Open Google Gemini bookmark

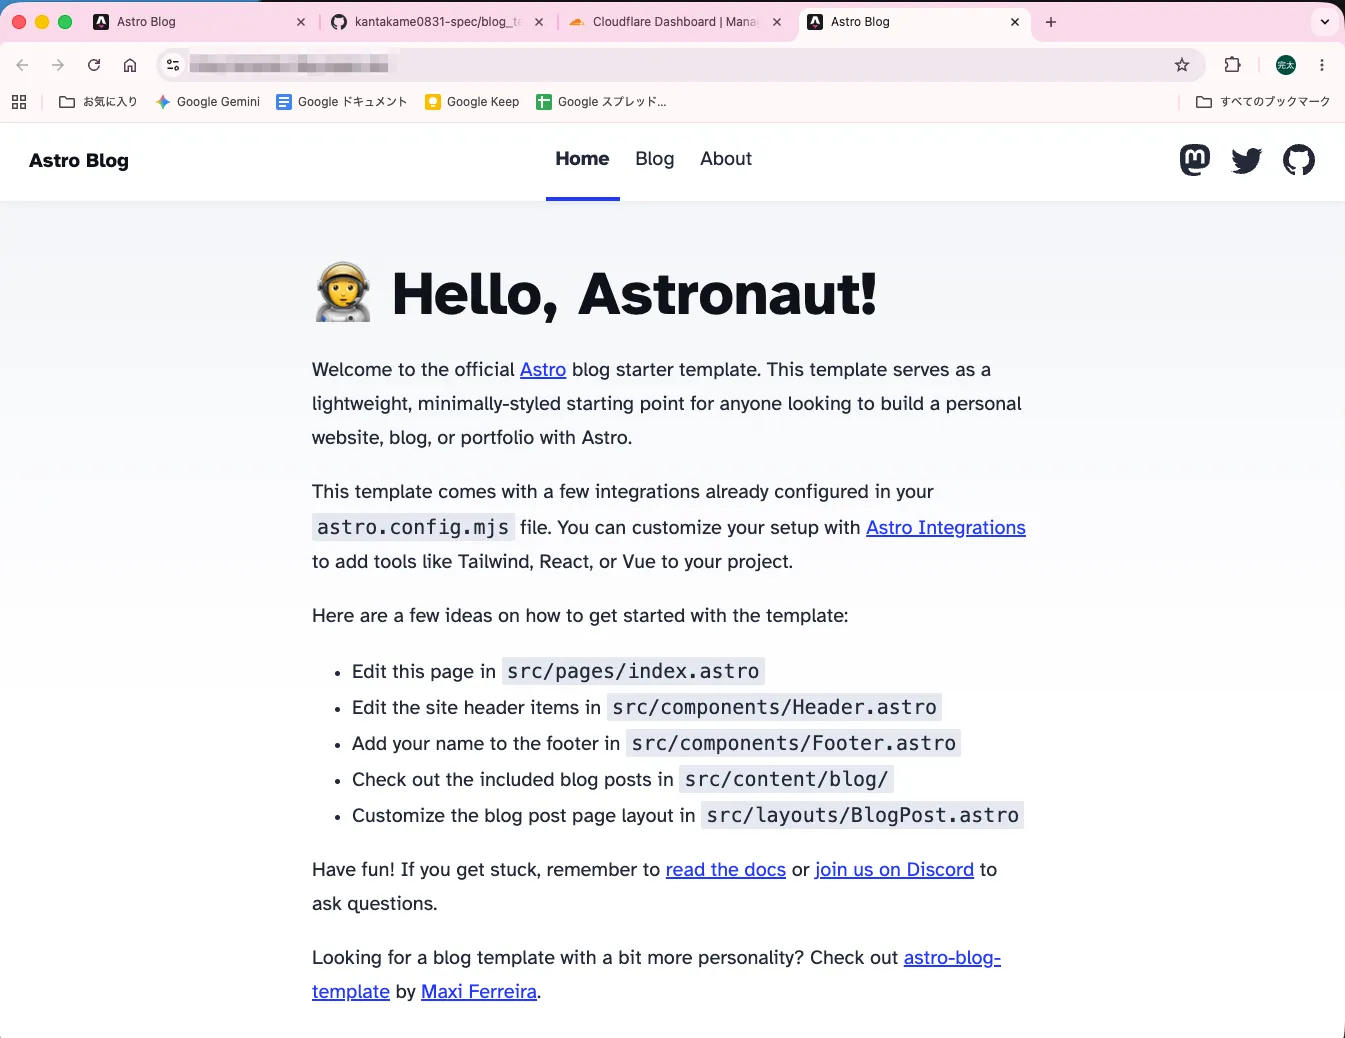[x=208, y=102]
